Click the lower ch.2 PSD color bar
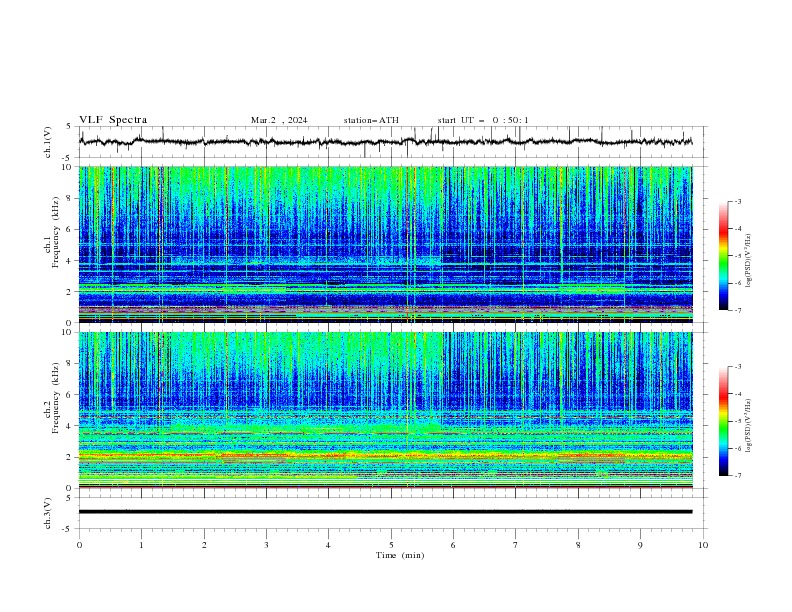 coord(723,421)
